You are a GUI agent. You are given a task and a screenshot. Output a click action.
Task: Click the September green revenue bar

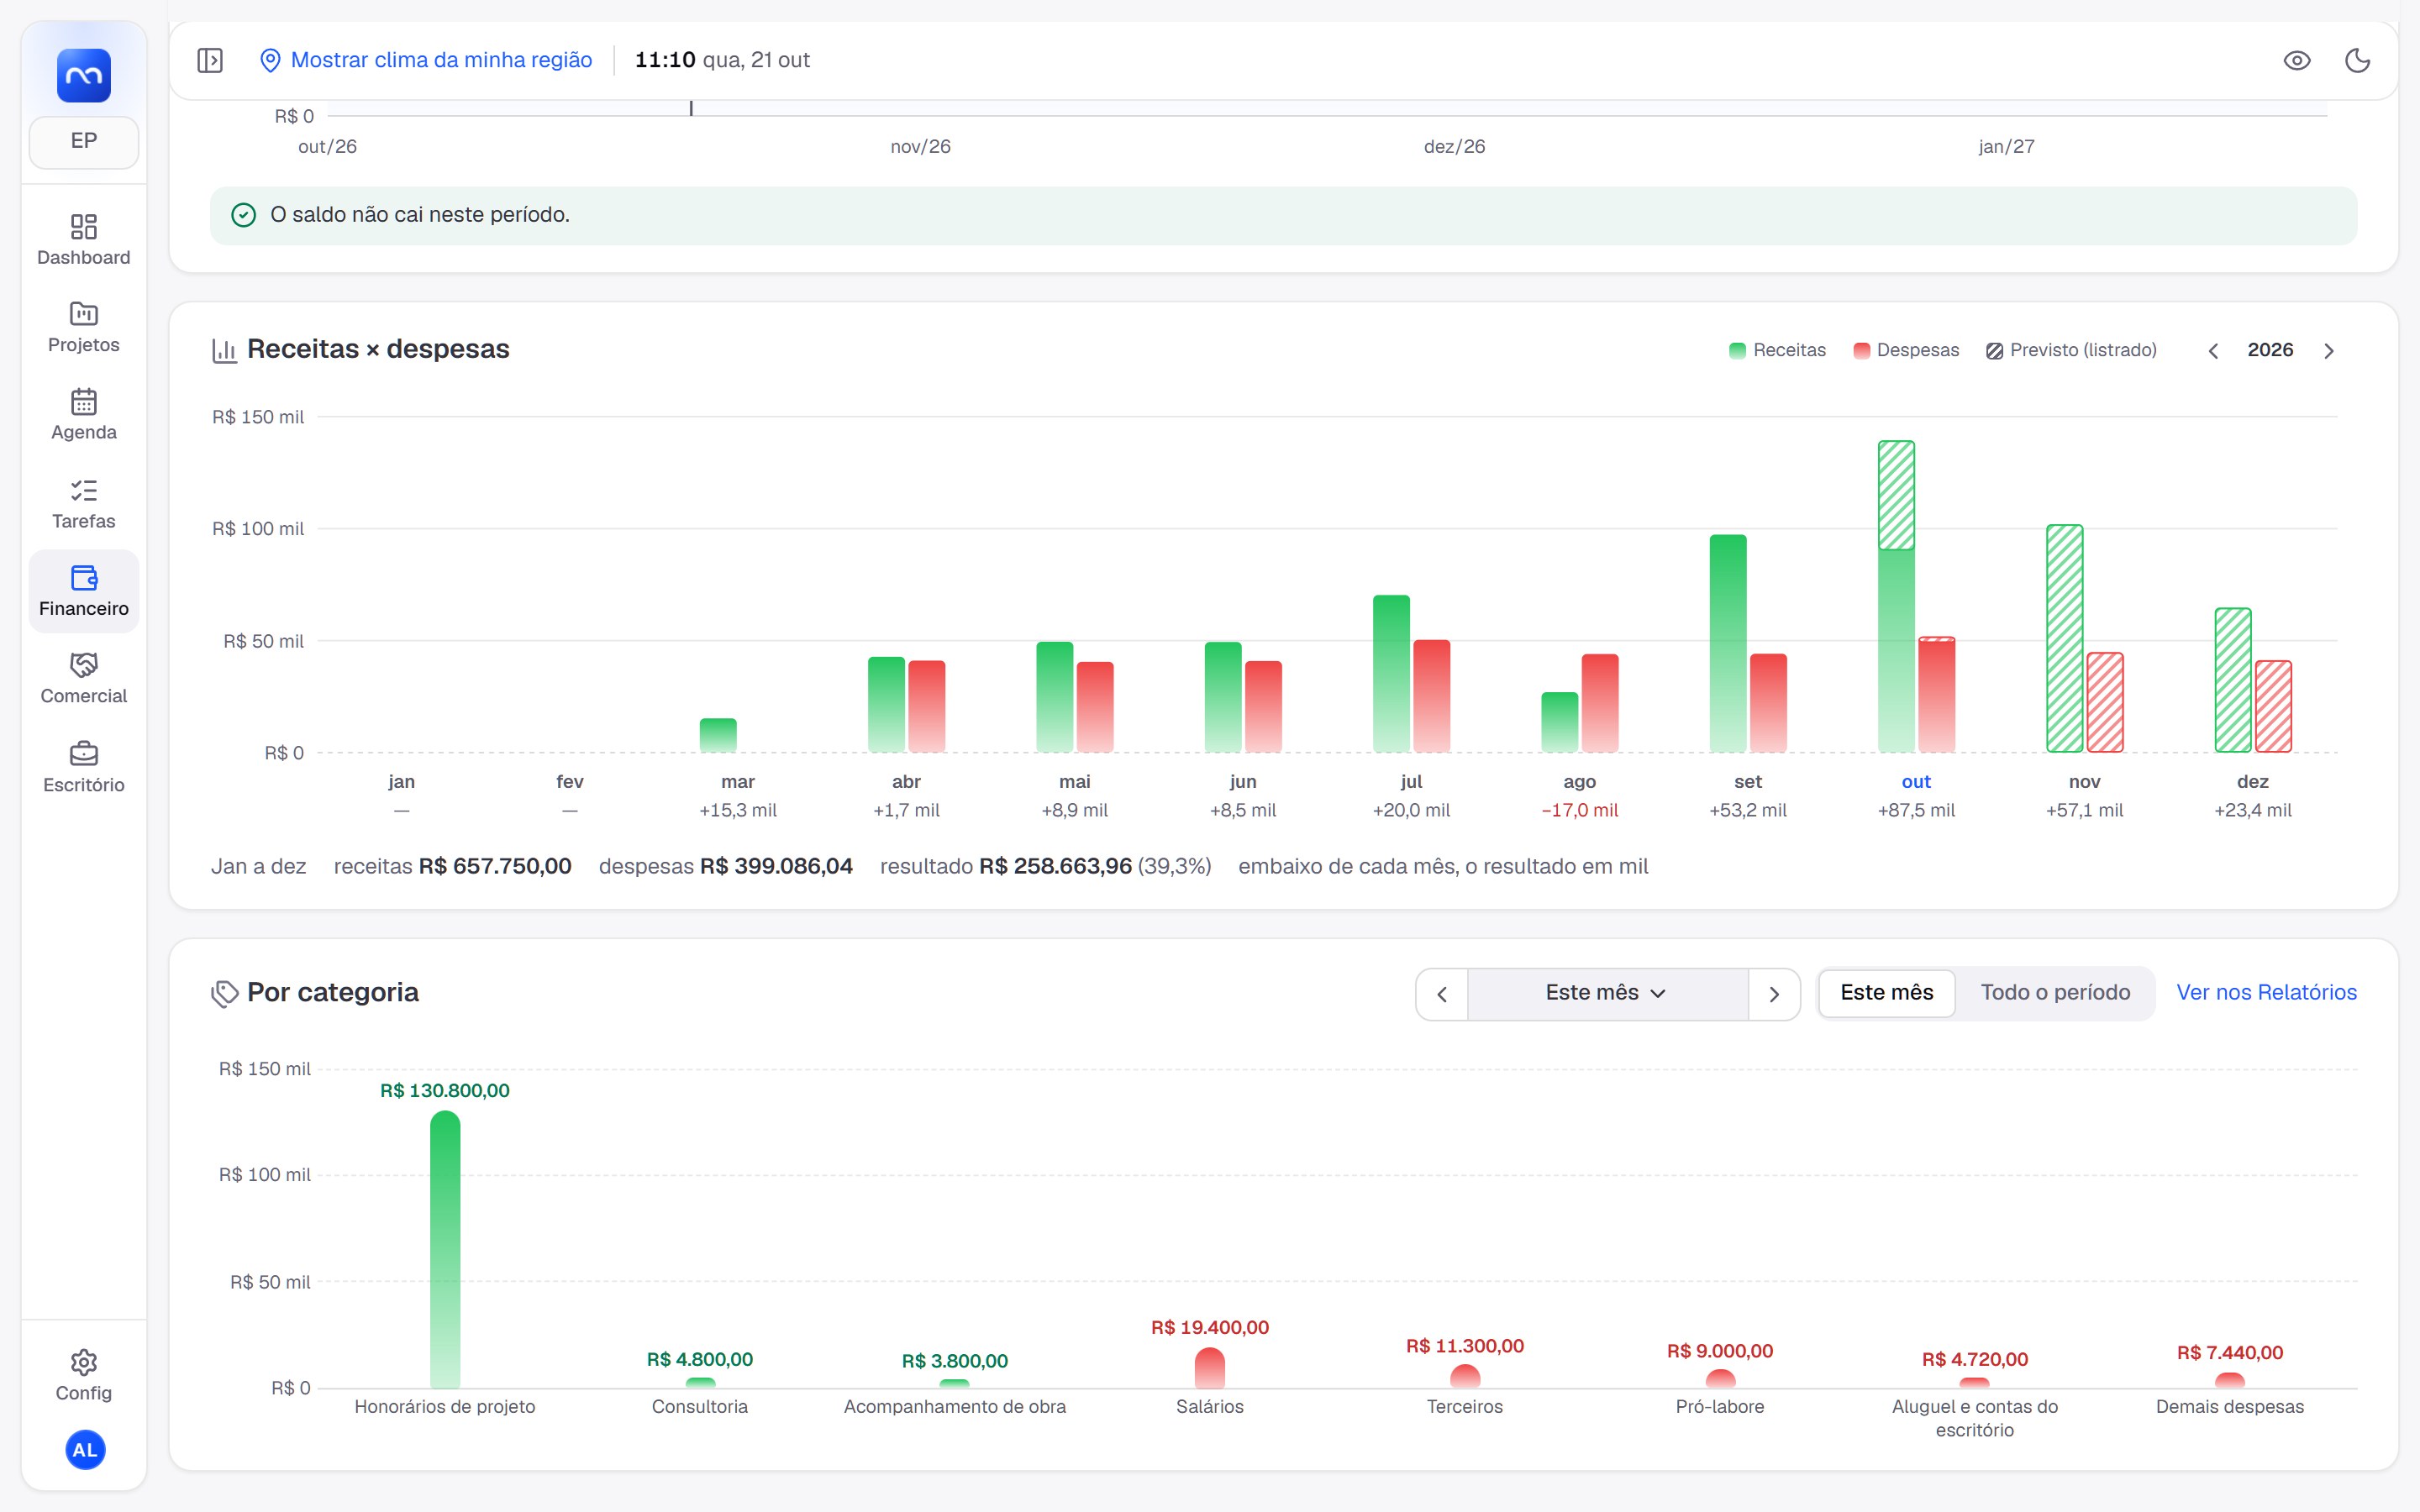[1728, 644]
